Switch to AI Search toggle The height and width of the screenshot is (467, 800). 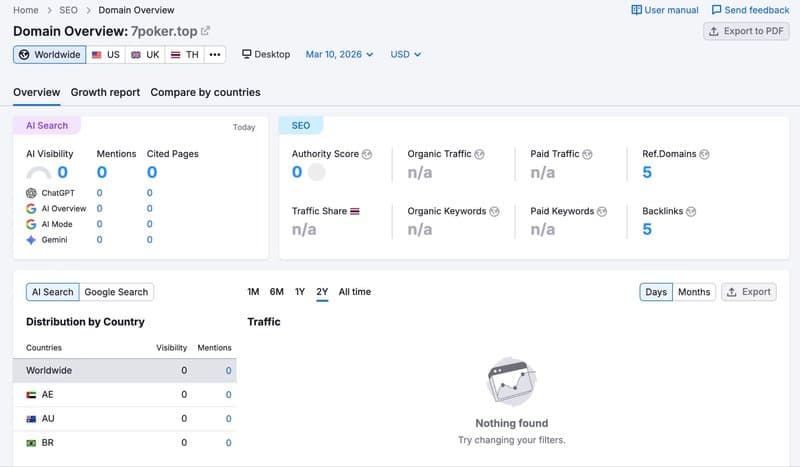pos(53,292)
